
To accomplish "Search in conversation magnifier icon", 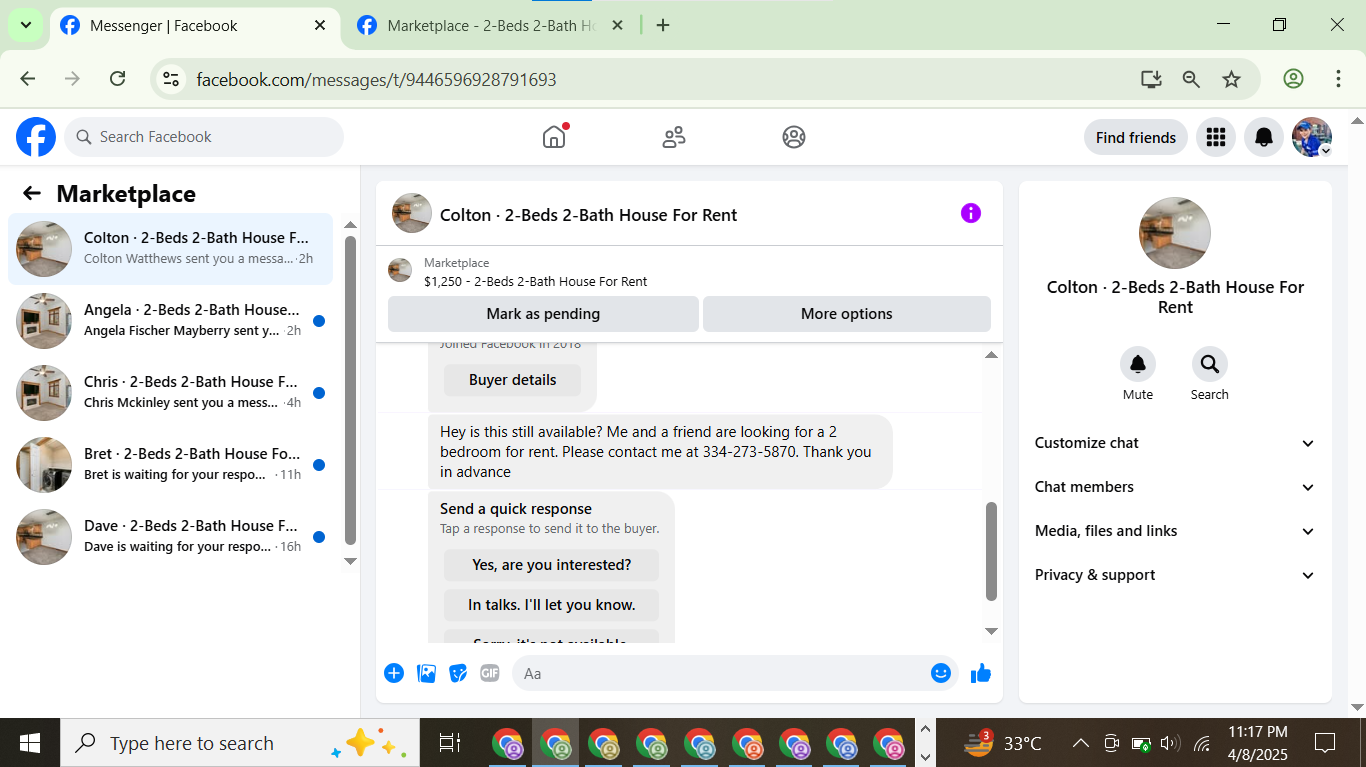I will click(x=1210, y=364).
